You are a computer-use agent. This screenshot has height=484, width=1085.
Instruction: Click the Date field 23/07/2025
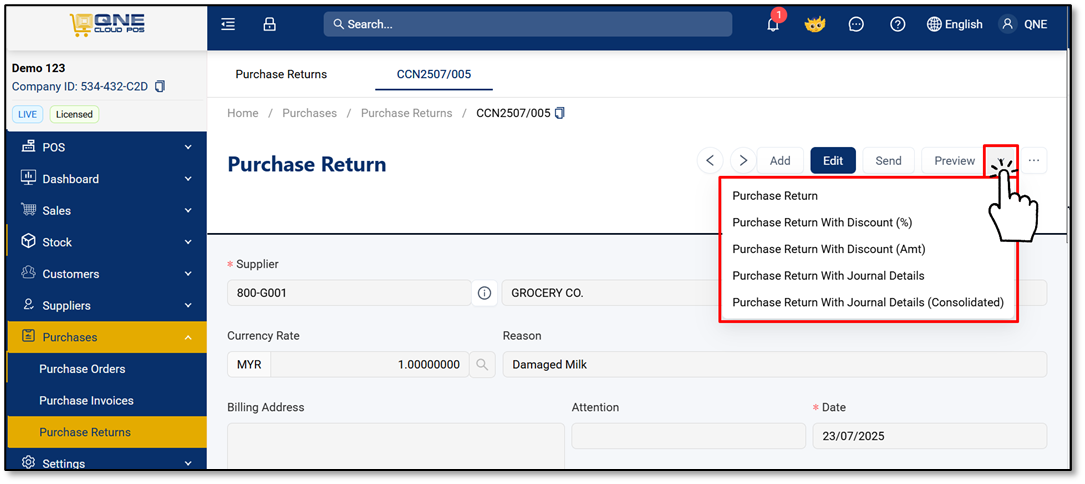click(x=929, y=436)
